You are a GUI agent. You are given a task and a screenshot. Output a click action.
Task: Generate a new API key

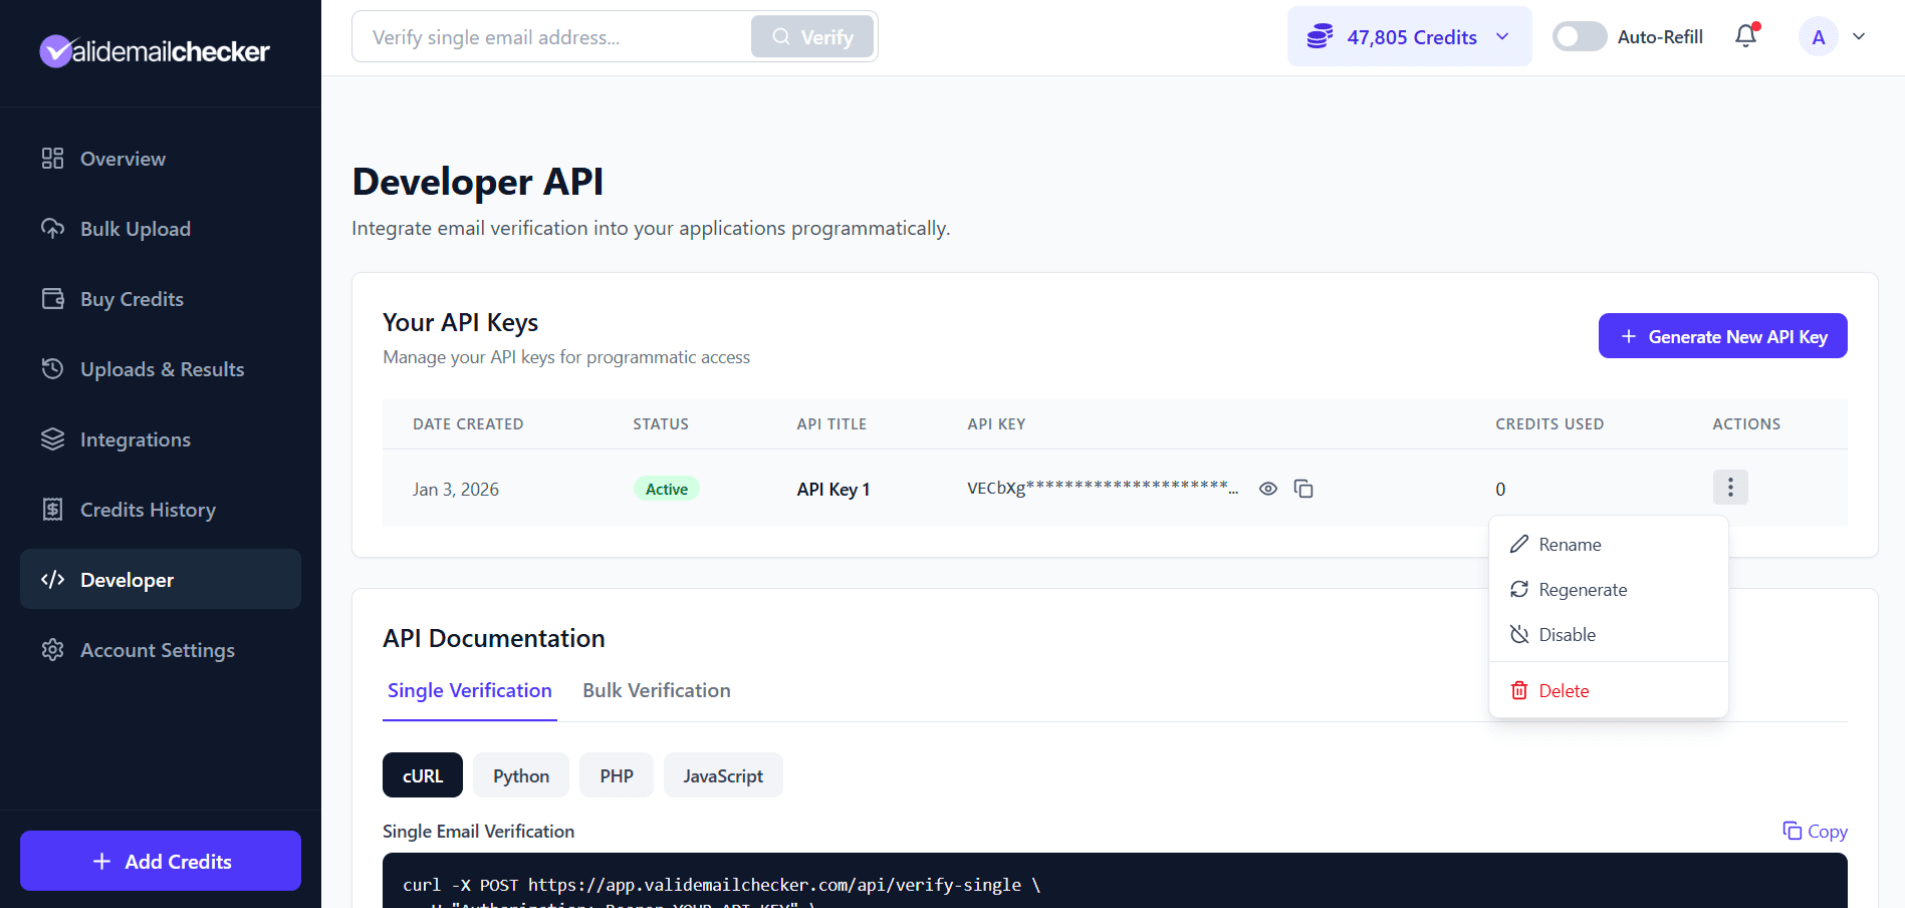[x=1722, y=336]
